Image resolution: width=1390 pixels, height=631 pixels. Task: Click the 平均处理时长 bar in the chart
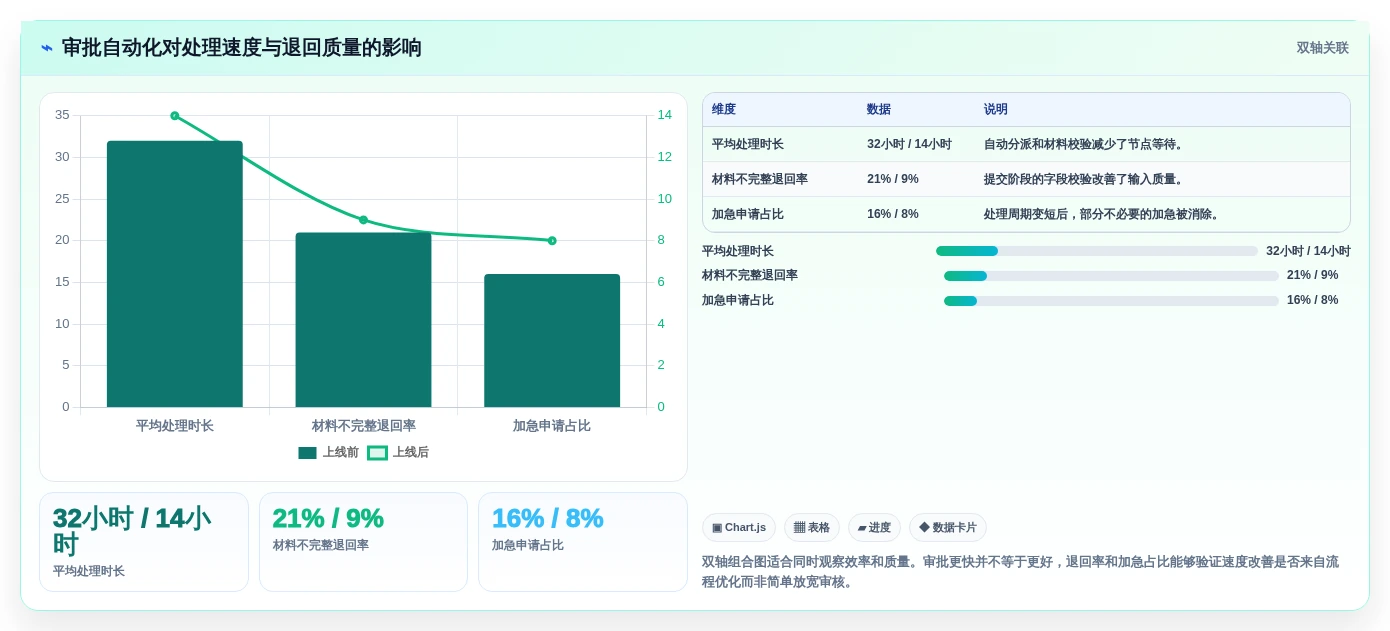pos(175,274)
